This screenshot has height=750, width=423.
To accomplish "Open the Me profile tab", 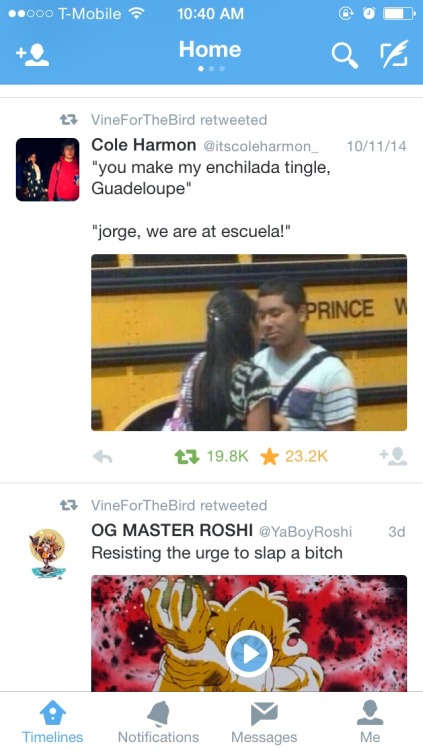I will click(x=370, y=722).
